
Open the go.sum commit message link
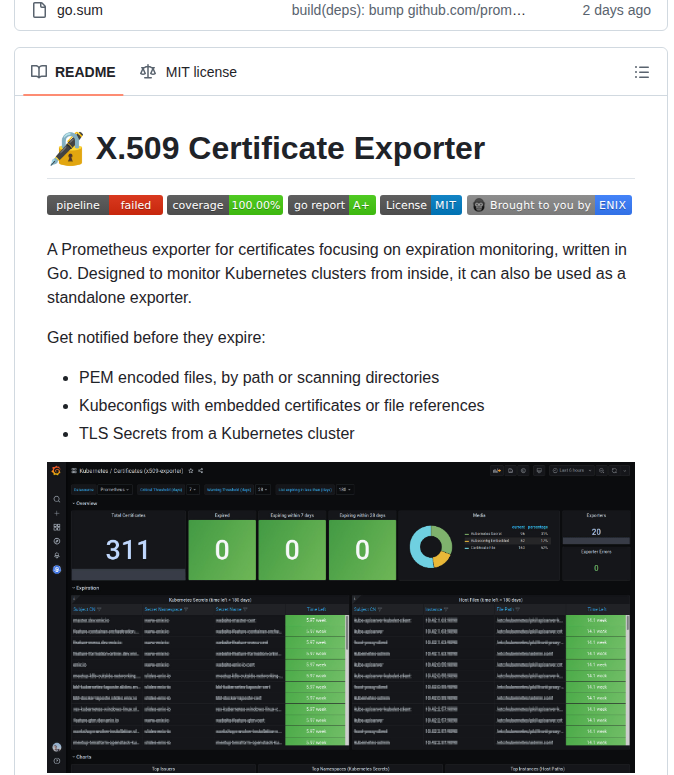(408, 10)
